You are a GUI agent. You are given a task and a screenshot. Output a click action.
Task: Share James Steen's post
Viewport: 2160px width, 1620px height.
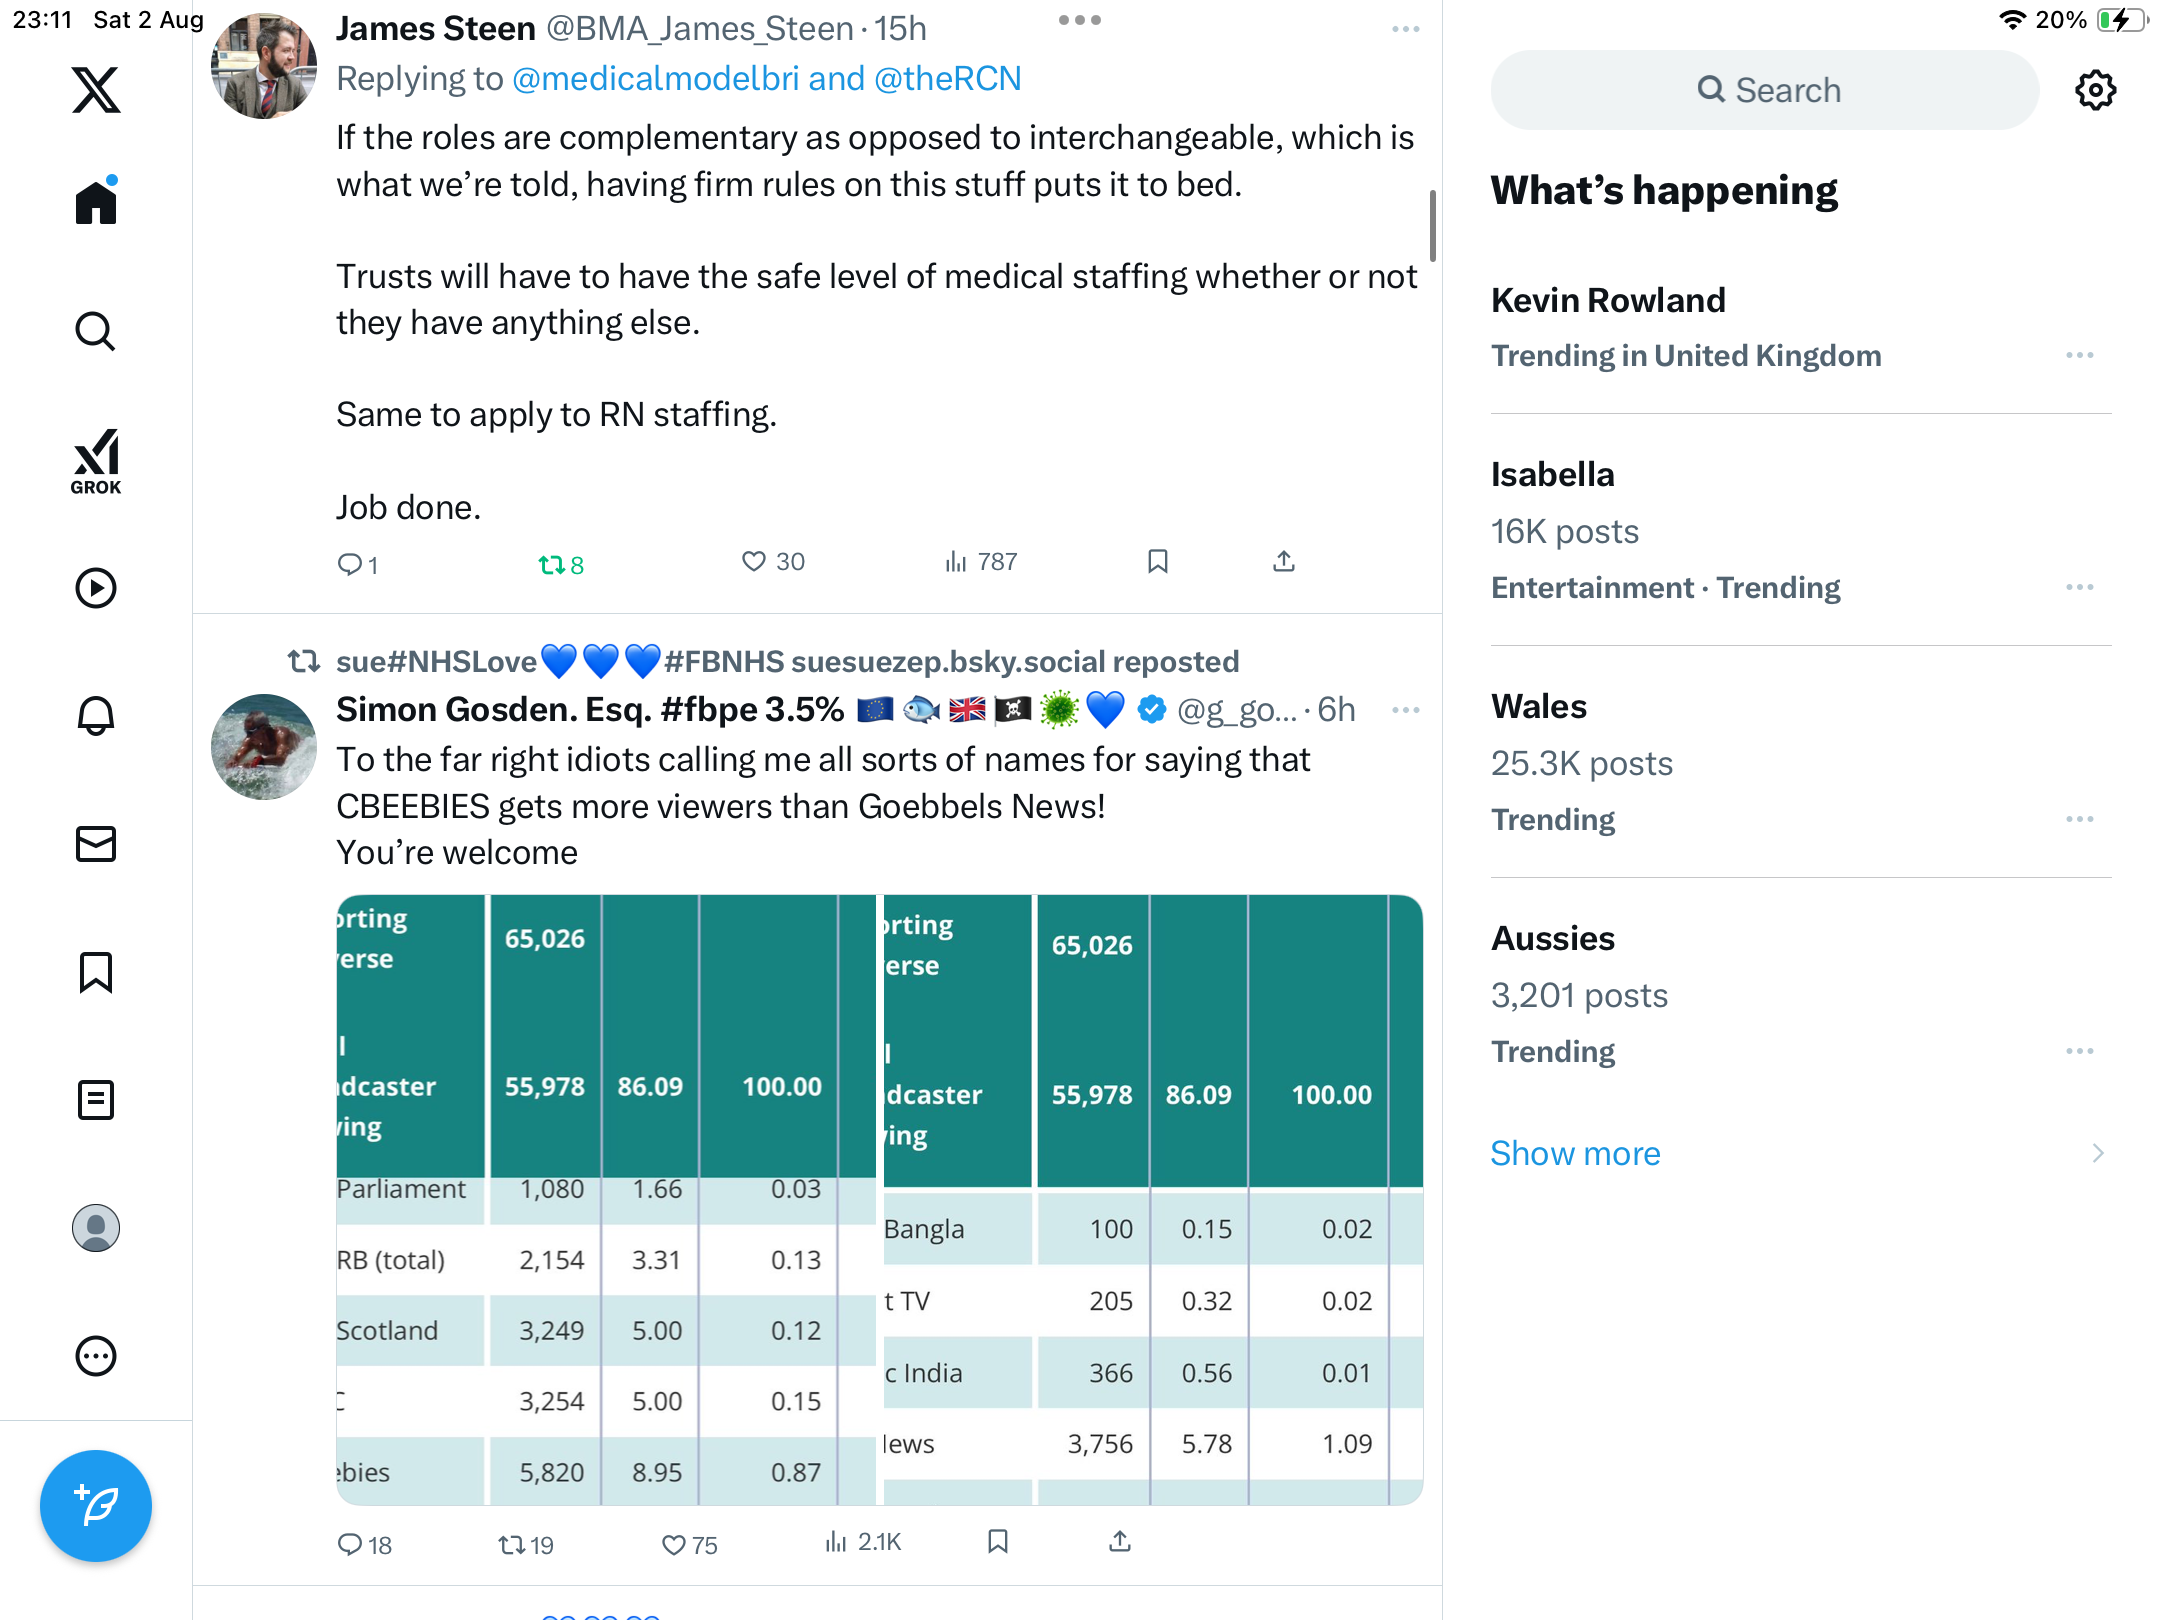click(1284, 562)
